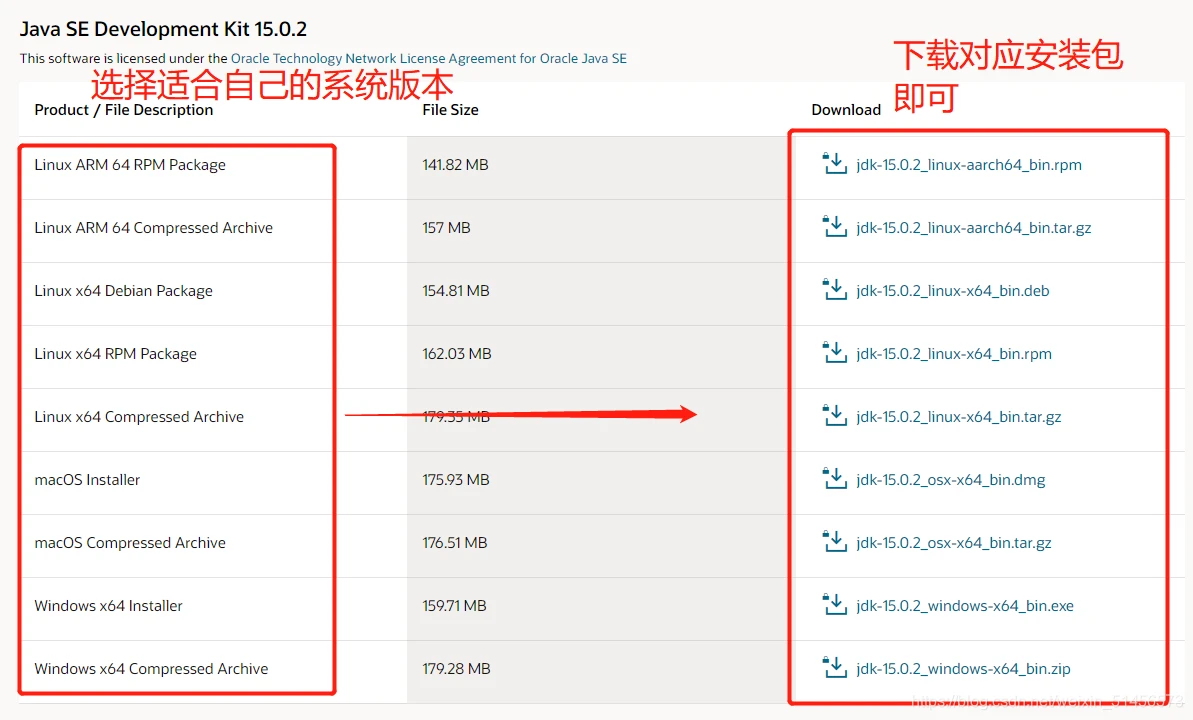The height and width of the screenshot is (720, 1193).
Task: Download jdk-15.0.2_linux-aarch64_bin.rpm
Action: click(969, 165)
